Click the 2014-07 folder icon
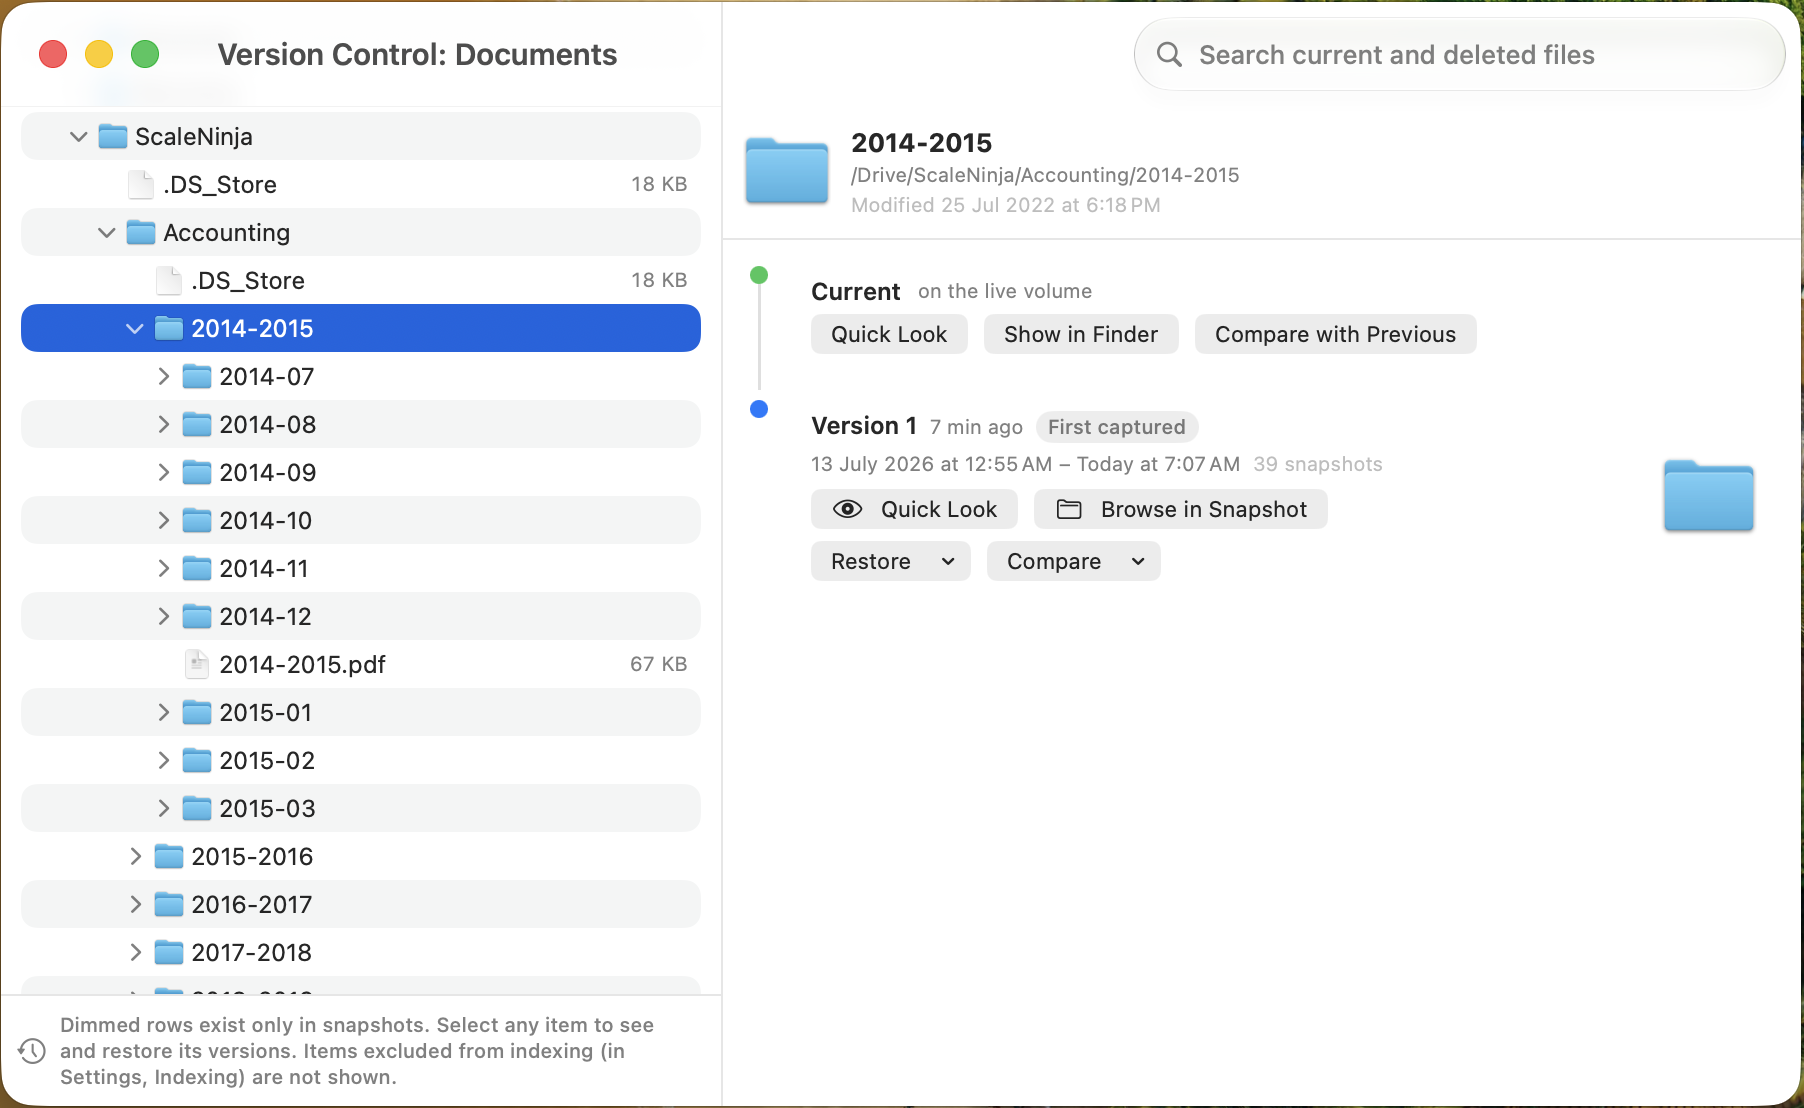 click(197, 376)
